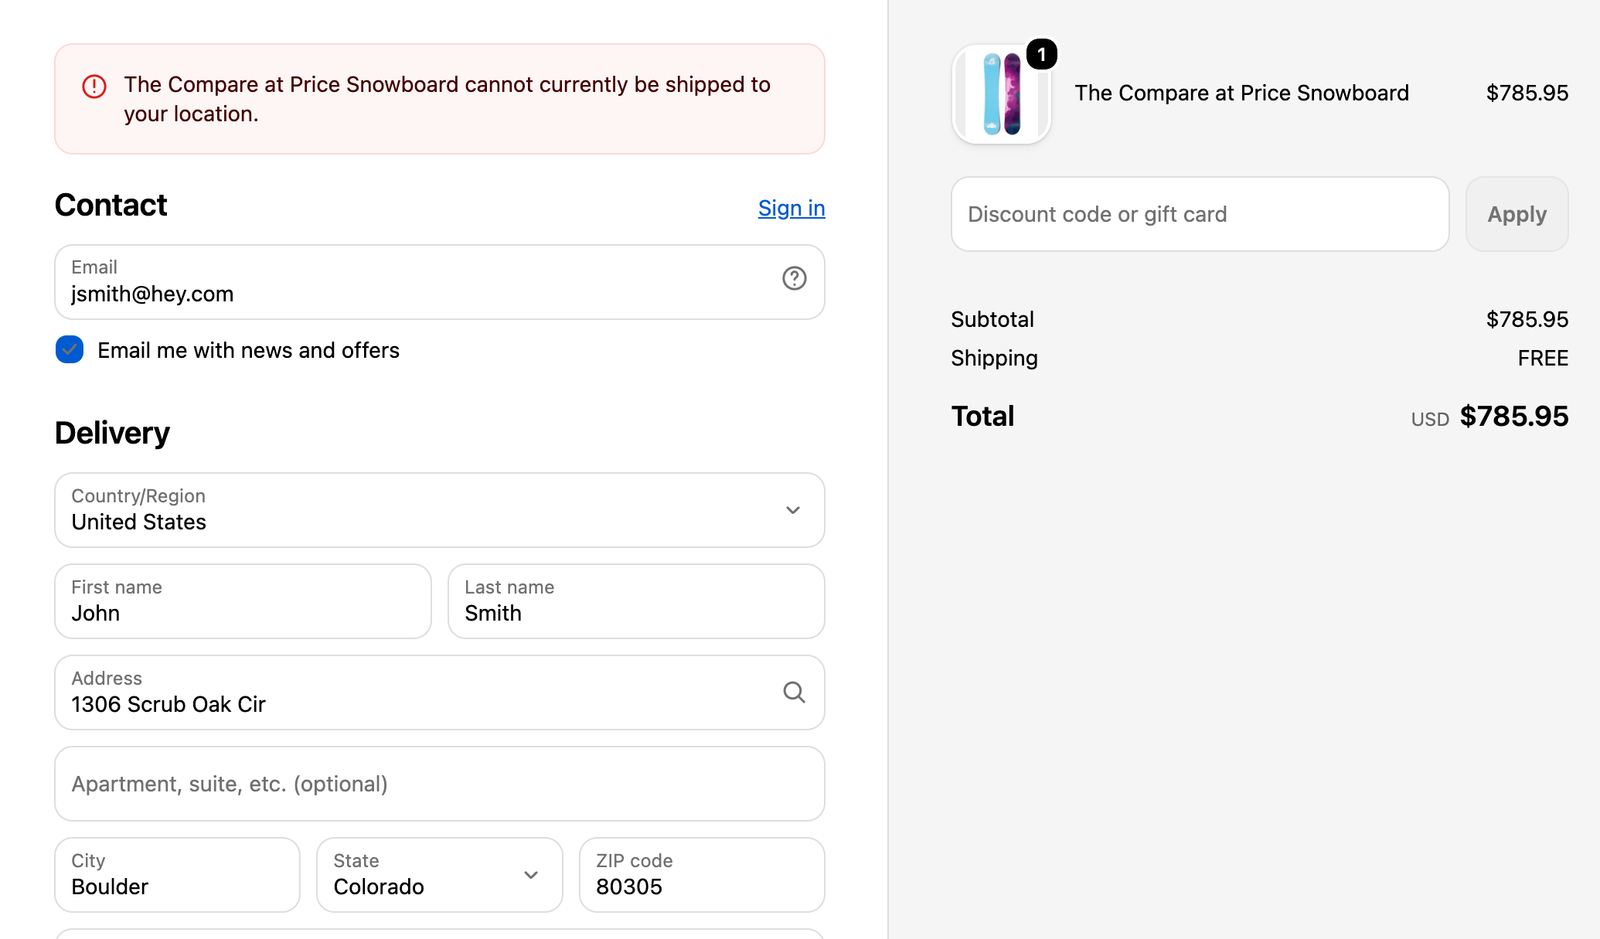Screen dimensions: 1600x939
Task: Click the Address field 1306 Scrub Oak Cir
Action: pyautogui.click(x=440, y=692)
